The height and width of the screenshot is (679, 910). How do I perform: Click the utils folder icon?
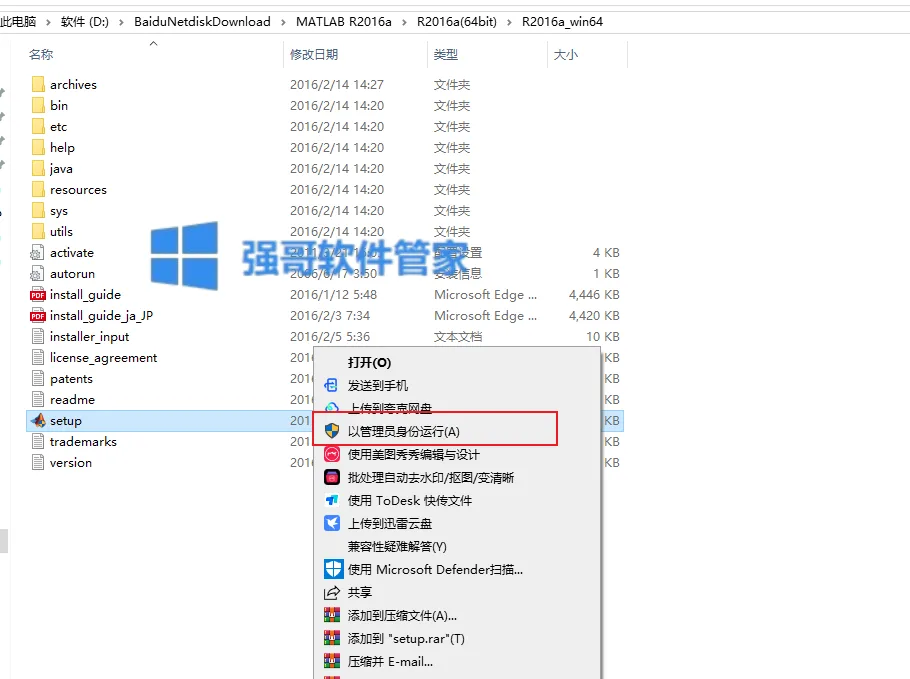(x=38, y=232)
